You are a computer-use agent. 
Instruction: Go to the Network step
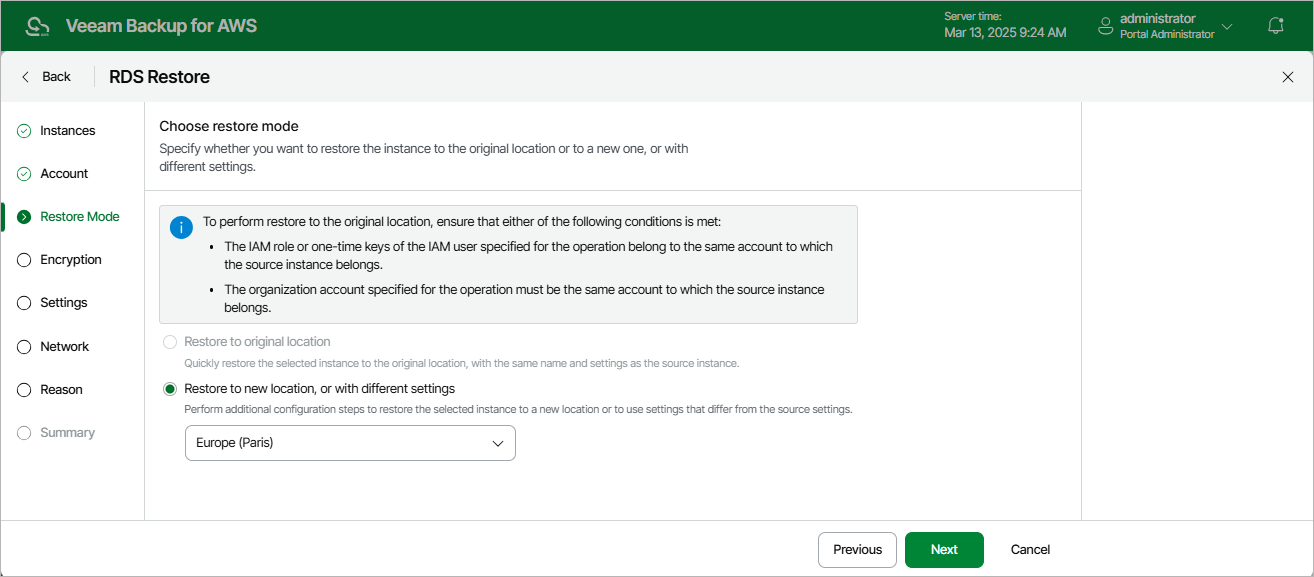pos(64,347)
